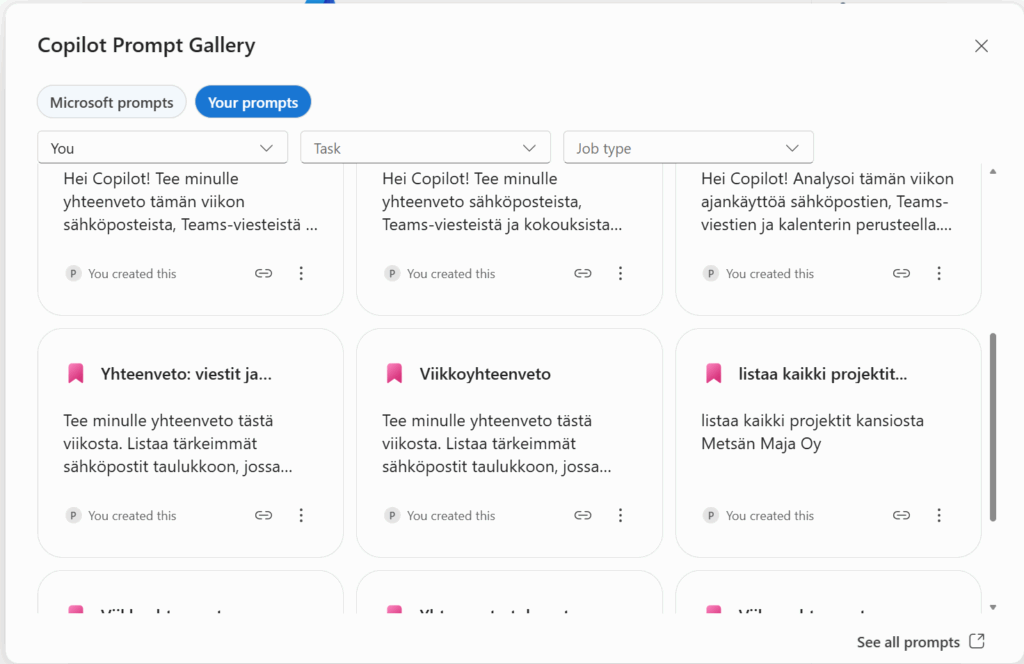1024x664 pixels.
Task: Open the 'You' filter dropdown
Action: click(x=163, y=148)
